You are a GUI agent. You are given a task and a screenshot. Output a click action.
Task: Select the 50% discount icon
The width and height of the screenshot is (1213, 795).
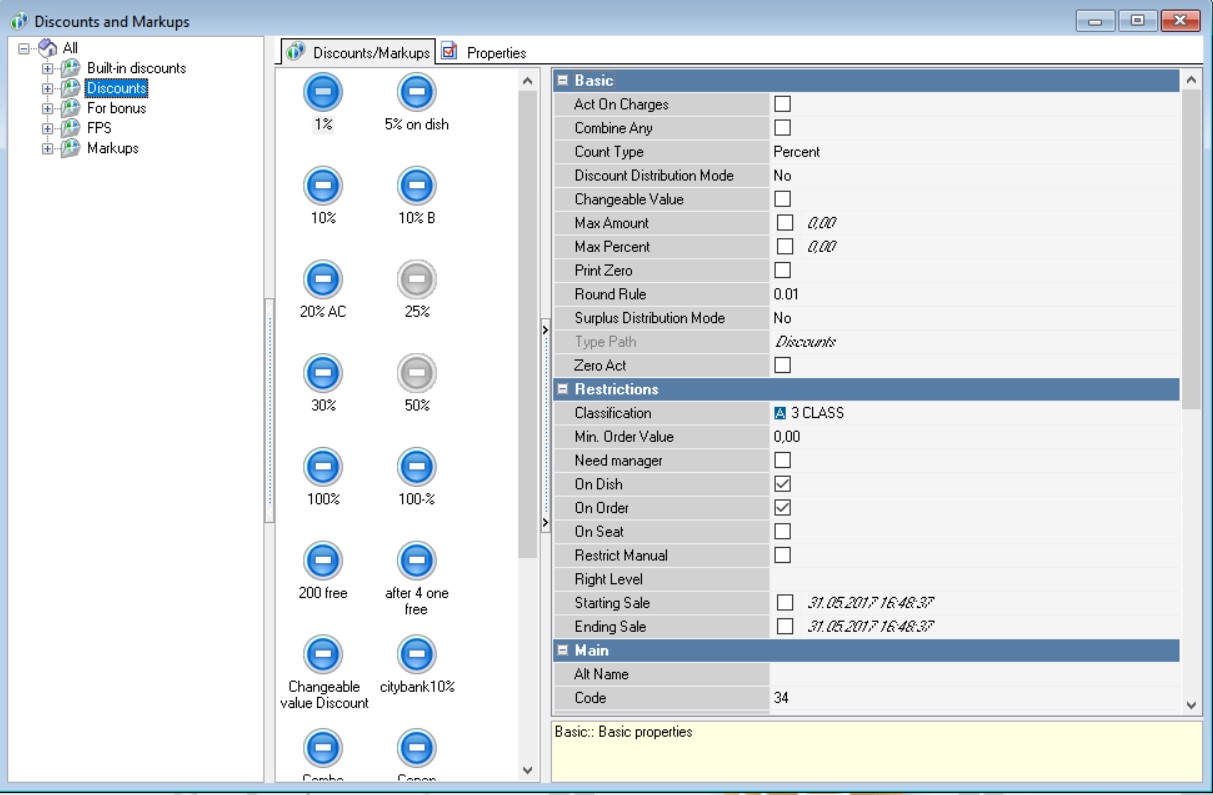click(x=416, y=374)
